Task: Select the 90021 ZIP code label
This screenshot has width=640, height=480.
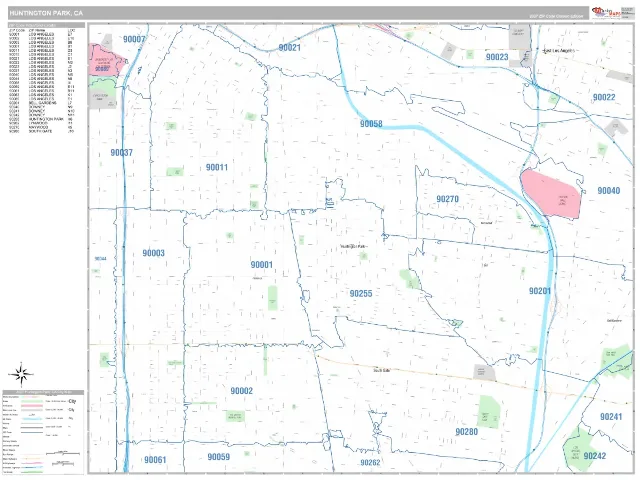Action: (x=289, y=47)
